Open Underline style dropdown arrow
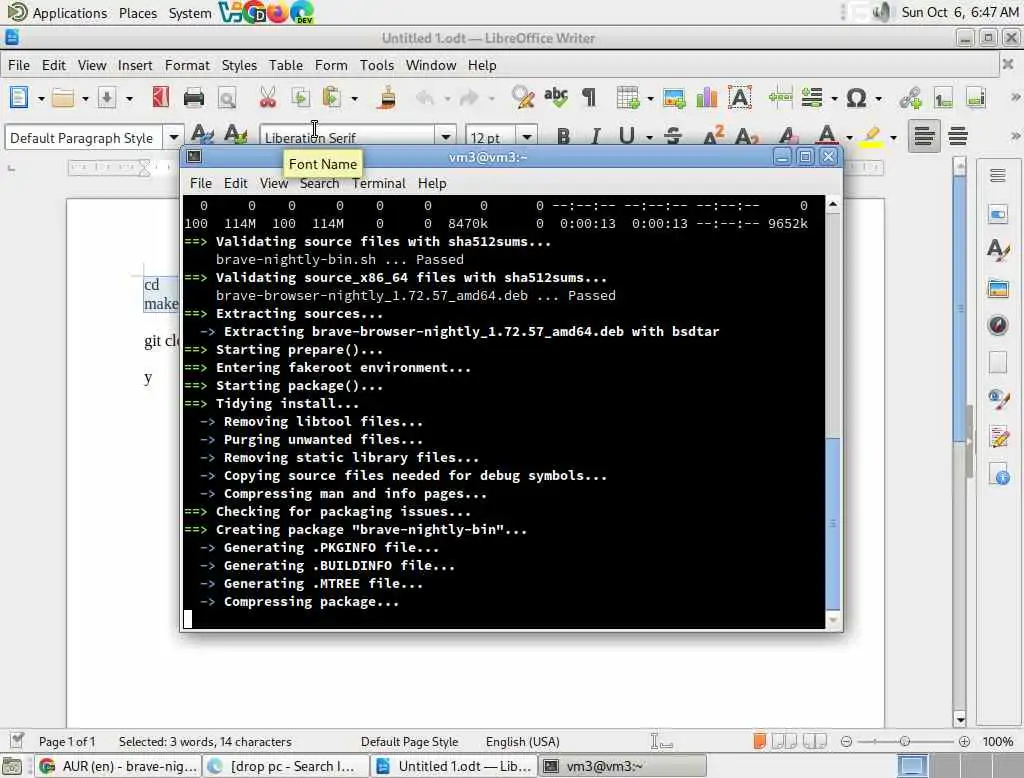The width and height of the screenshot is (1024, 778). click(649, 137)
